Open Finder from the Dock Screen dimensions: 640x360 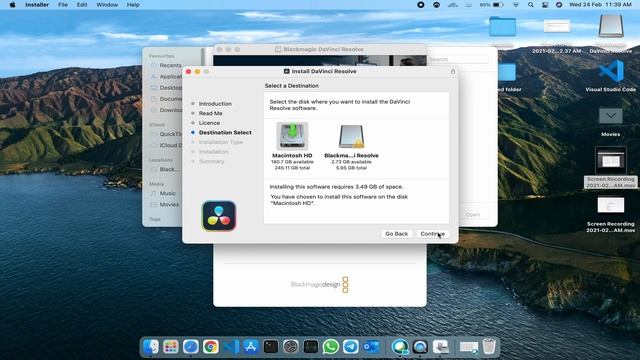click(x=151, y=347)
